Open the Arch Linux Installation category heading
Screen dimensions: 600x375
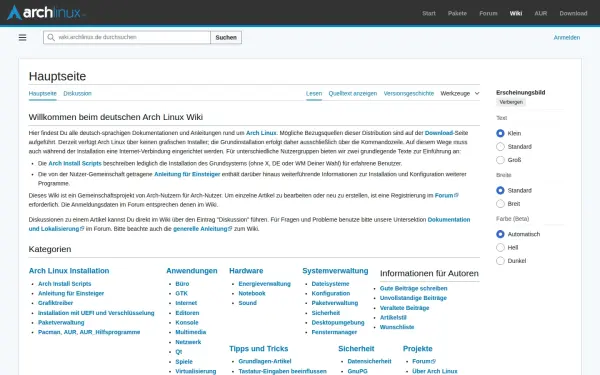coord(69,271)
